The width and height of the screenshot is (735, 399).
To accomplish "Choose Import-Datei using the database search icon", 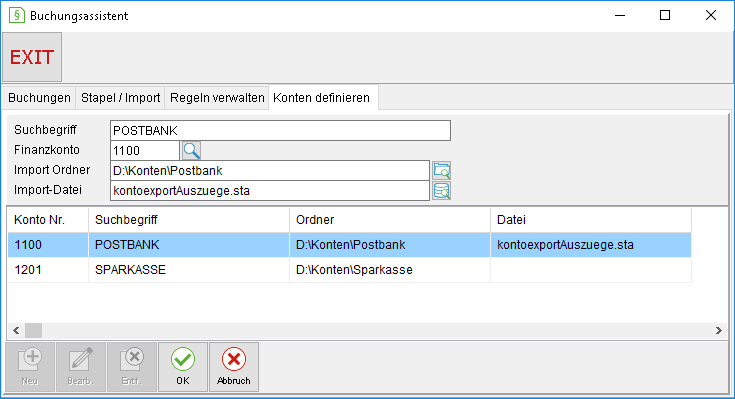I will click(442, 191).
